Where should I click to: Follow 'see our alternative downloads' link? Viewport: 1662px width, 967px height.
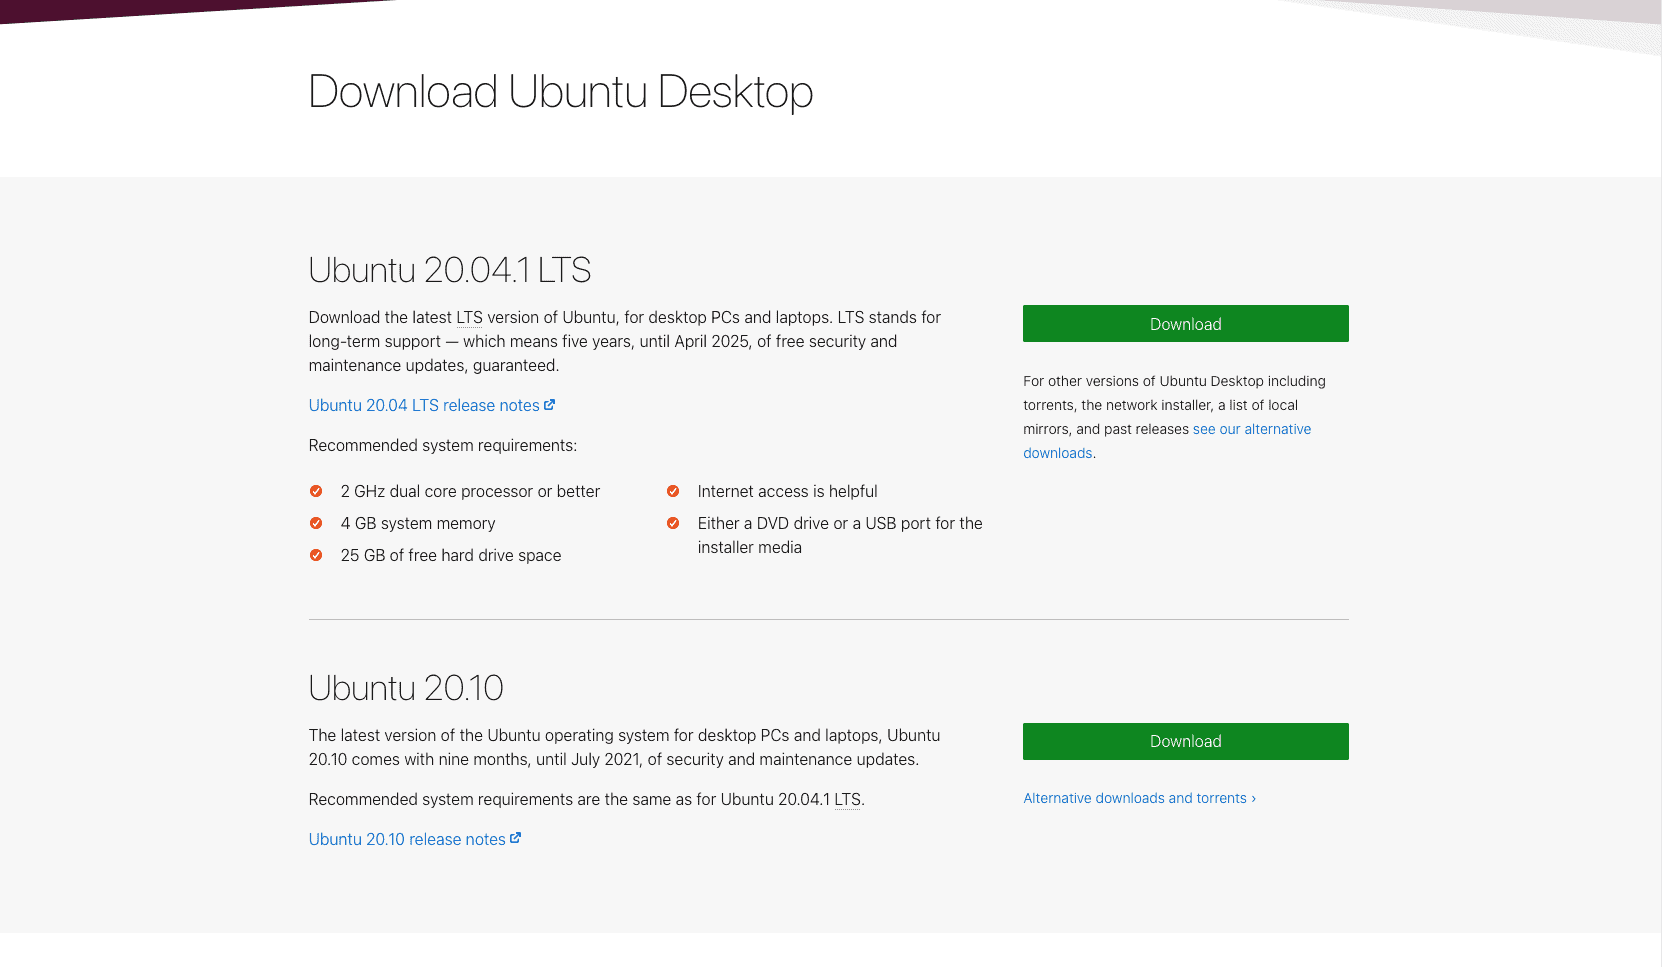(x=1167, y=441)
